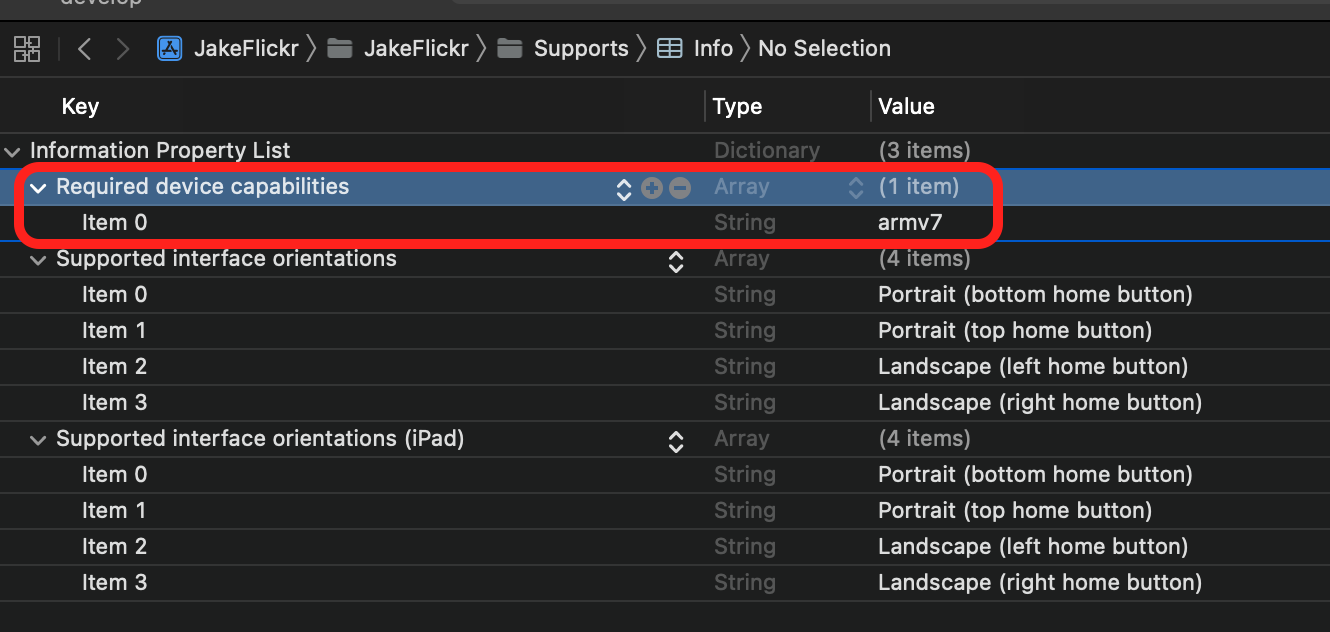The image size is (1330, 632).
Task: Click the Info plist table icon
Action: coord(670,48)
